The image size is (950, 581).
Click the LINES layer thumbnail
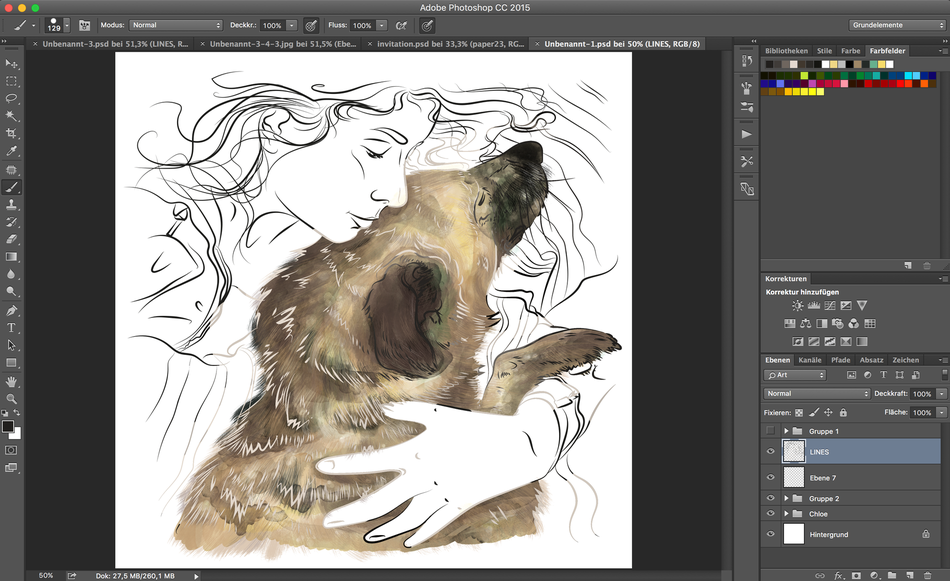(794, 451)
